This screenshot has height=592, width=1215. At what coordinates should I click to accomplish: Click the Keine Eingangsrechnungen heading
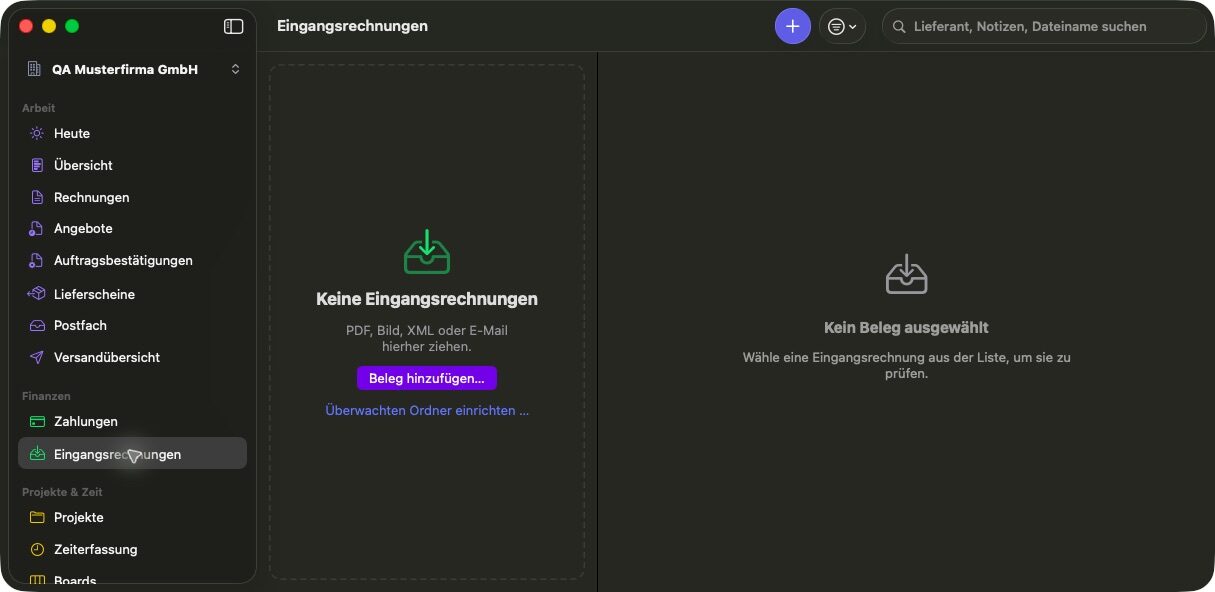[x=427, y=299]
